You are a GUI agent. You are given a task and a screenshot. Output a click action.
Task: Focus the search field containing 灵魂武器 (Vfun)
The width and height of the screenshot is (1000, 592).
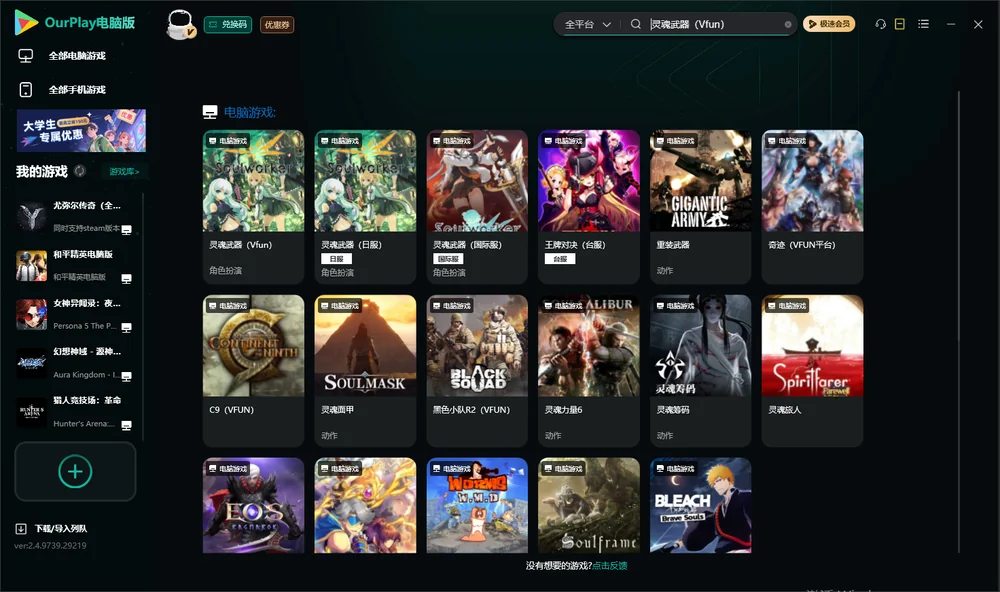(x=716, y=24)
